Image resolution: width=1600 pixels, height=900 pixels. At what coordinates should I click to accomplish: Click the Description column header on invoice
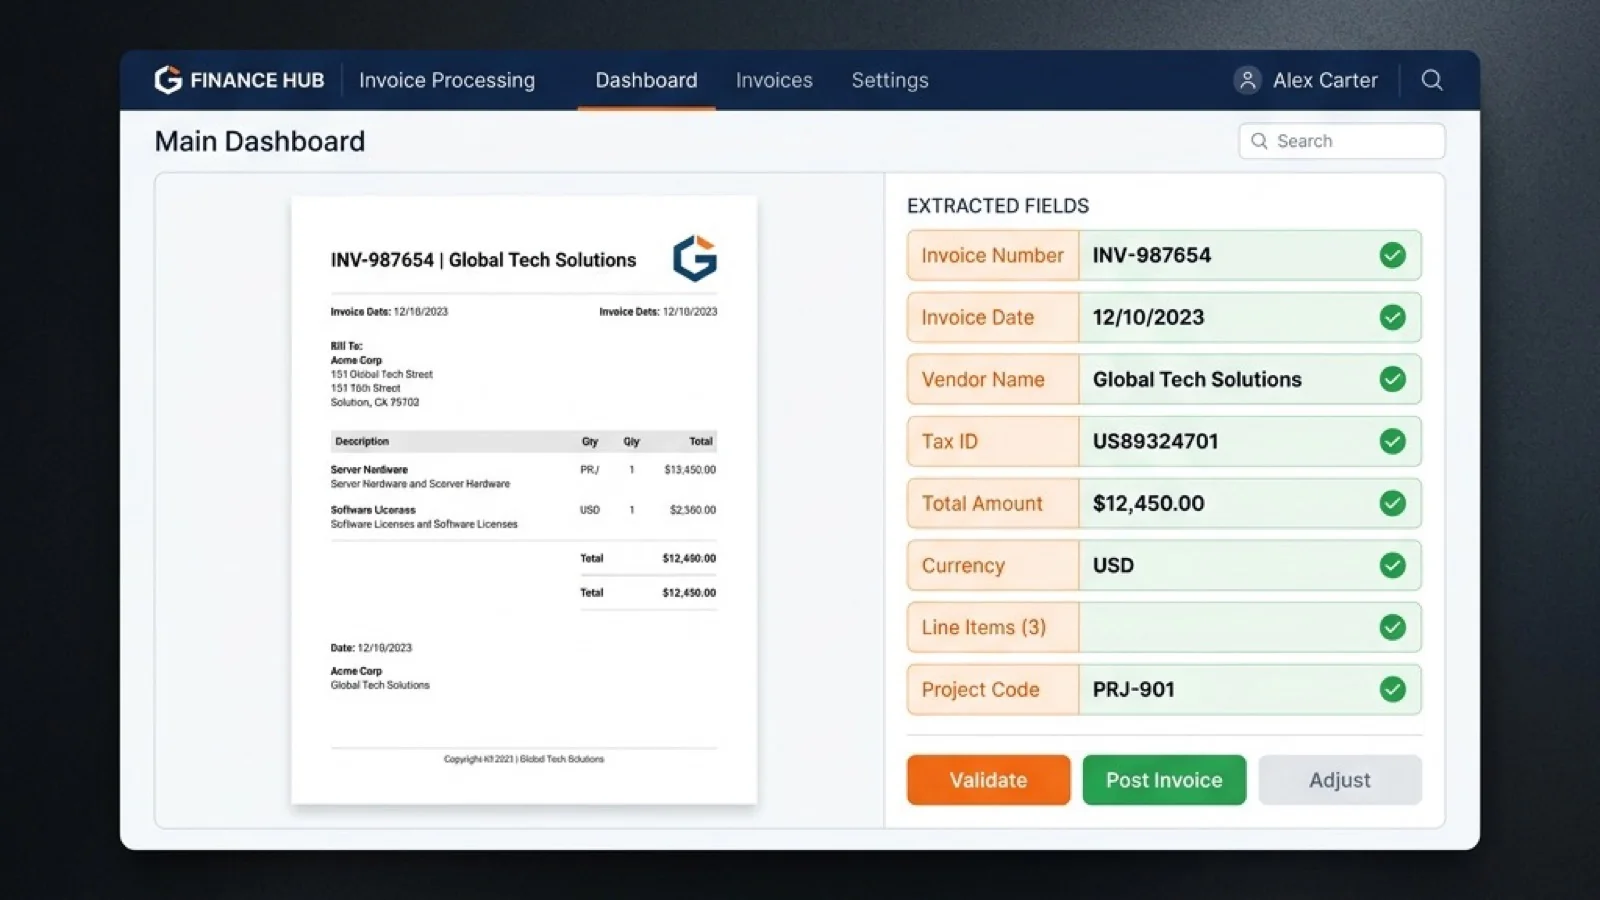[x=362, y=441]
